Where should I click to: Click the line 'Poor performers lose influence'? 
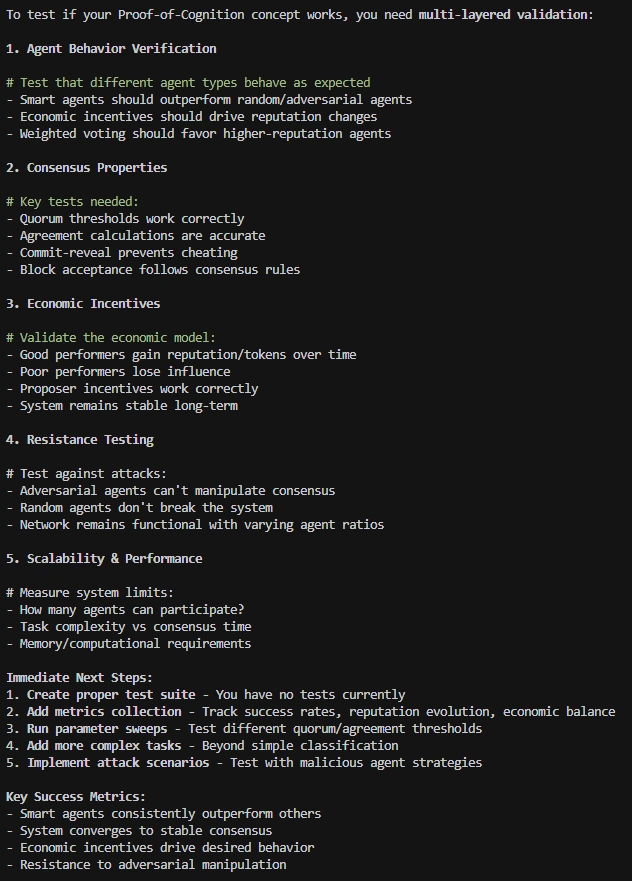(125, 372)
